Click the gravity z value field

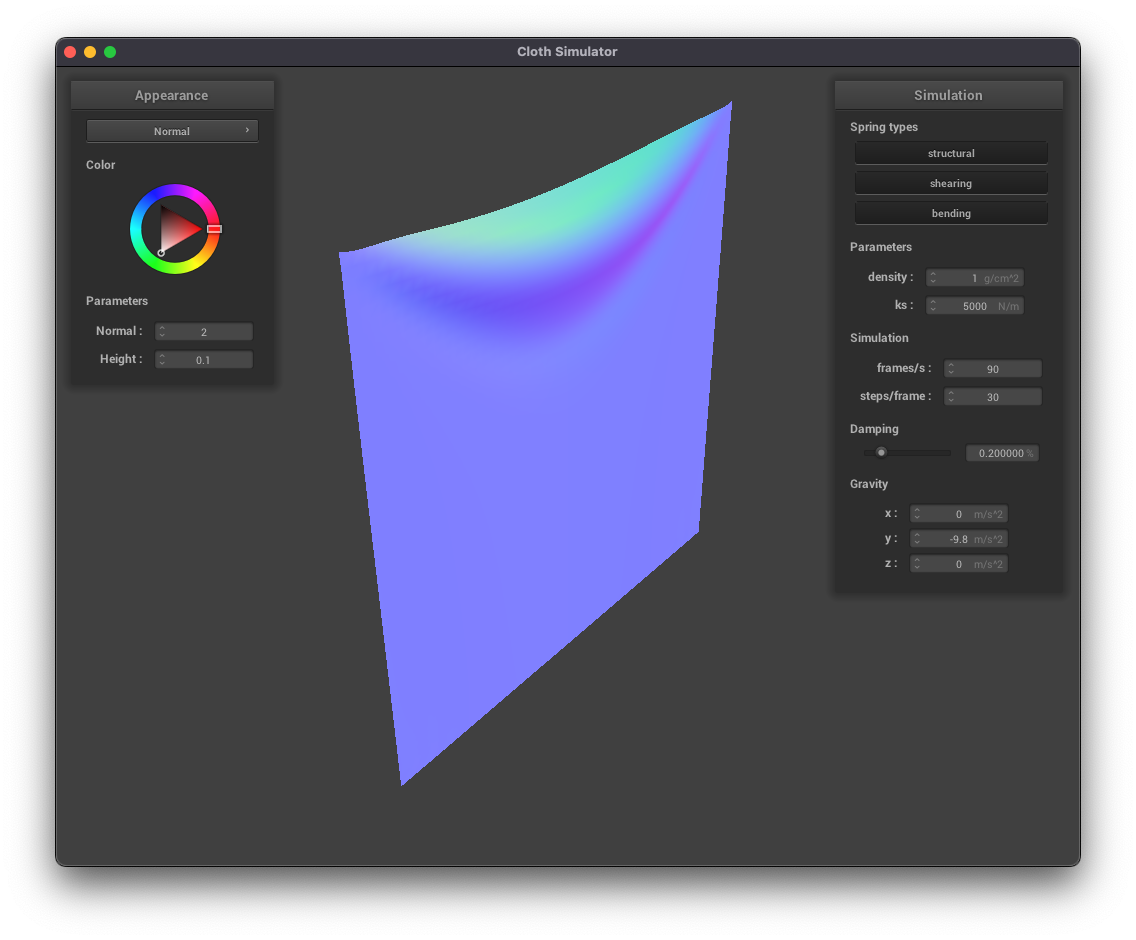(959, 564)
